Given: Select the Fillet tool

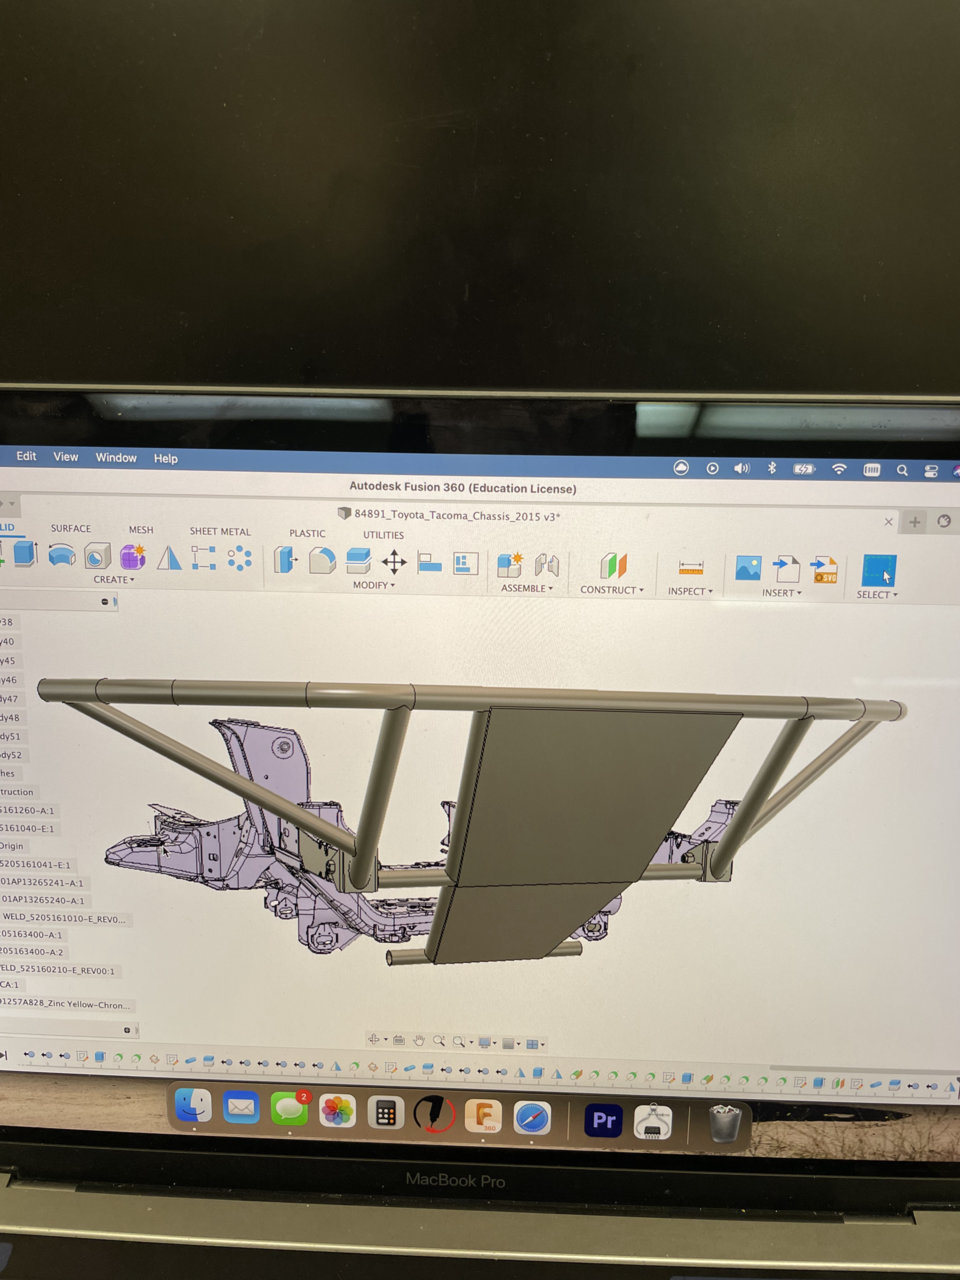Looking at the screenshot, I should [x=322, y=560].
